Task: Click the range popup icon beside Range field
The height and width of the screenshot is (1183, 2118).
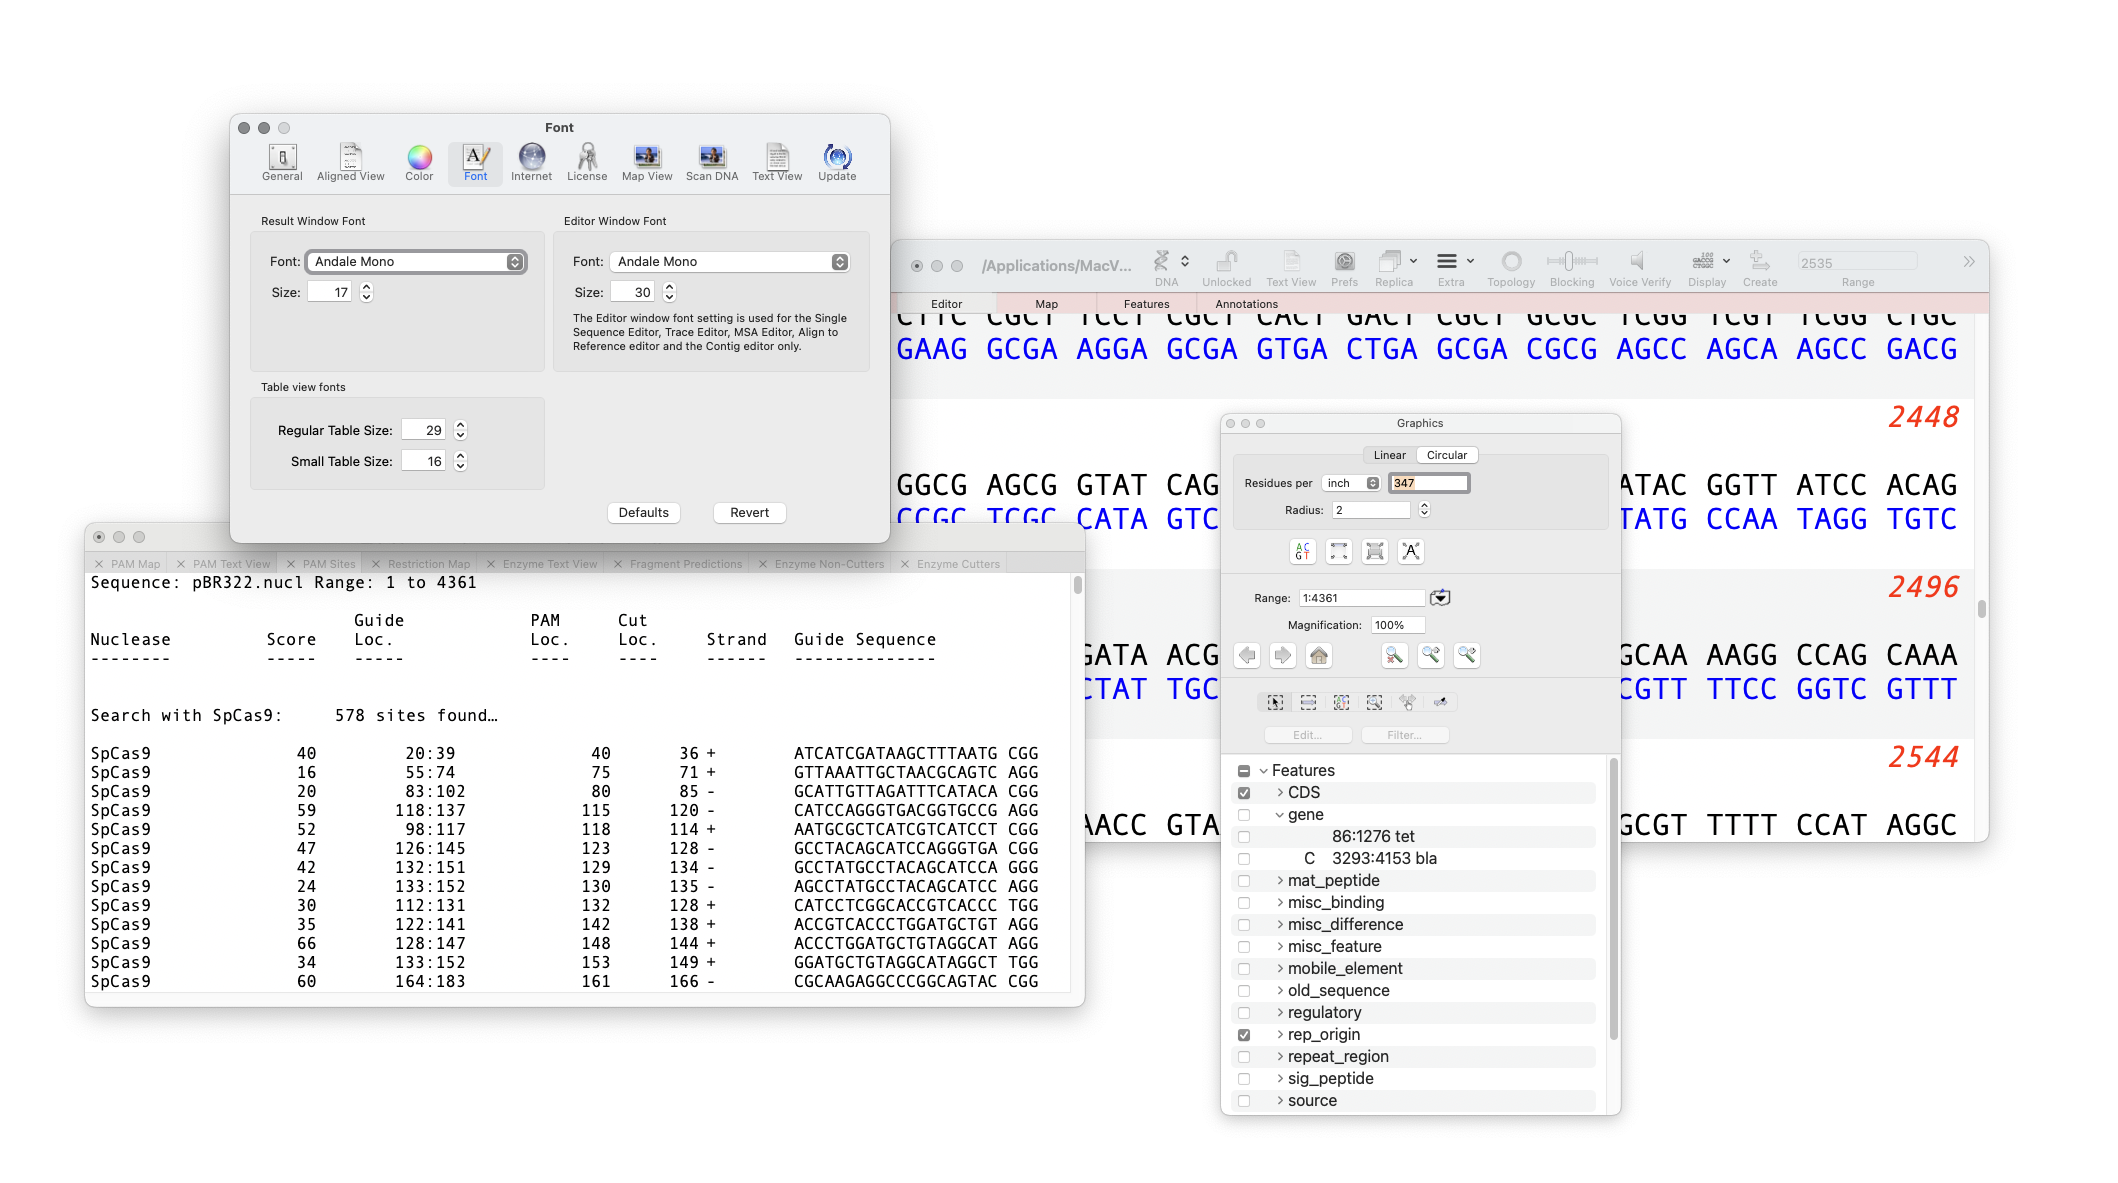Action: pyautogui.click(x=1440, y=598)
